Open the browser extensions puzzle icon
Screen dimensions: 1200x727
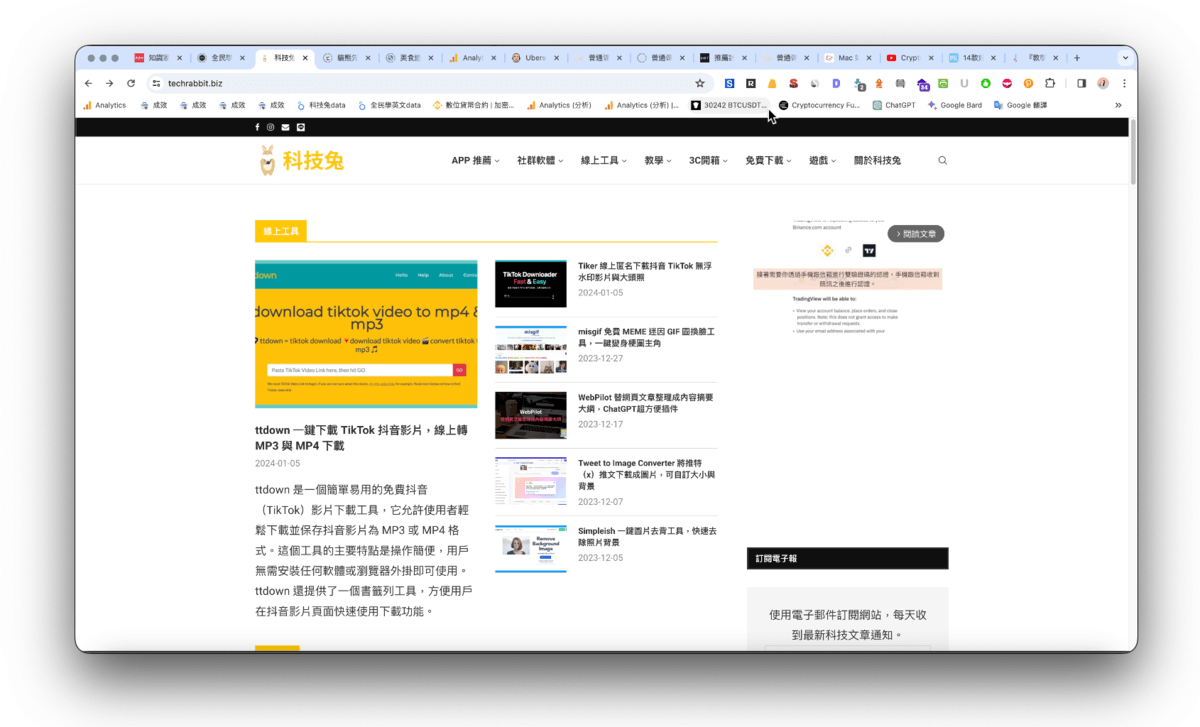coord(1050,83)
